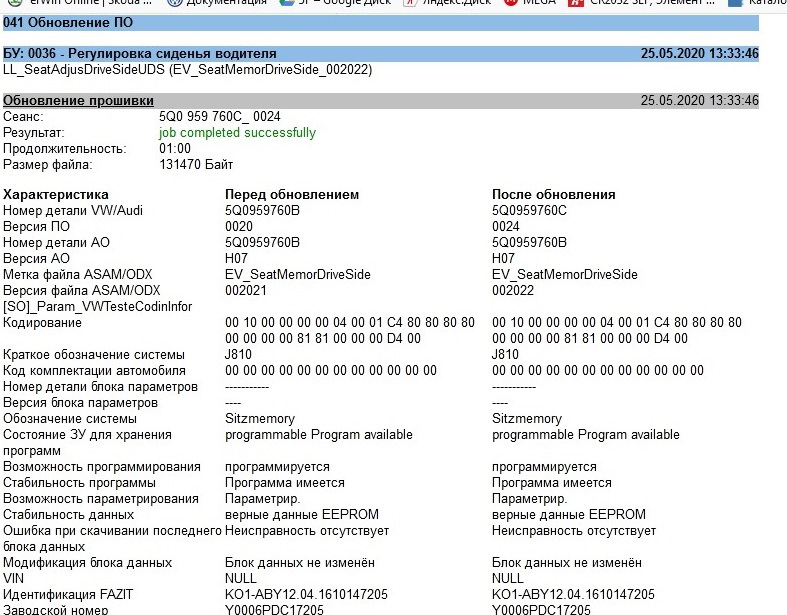787x615 pixels.
Task: Click 'Код комплектации автомобиля' label
Action: pos(94,371)
